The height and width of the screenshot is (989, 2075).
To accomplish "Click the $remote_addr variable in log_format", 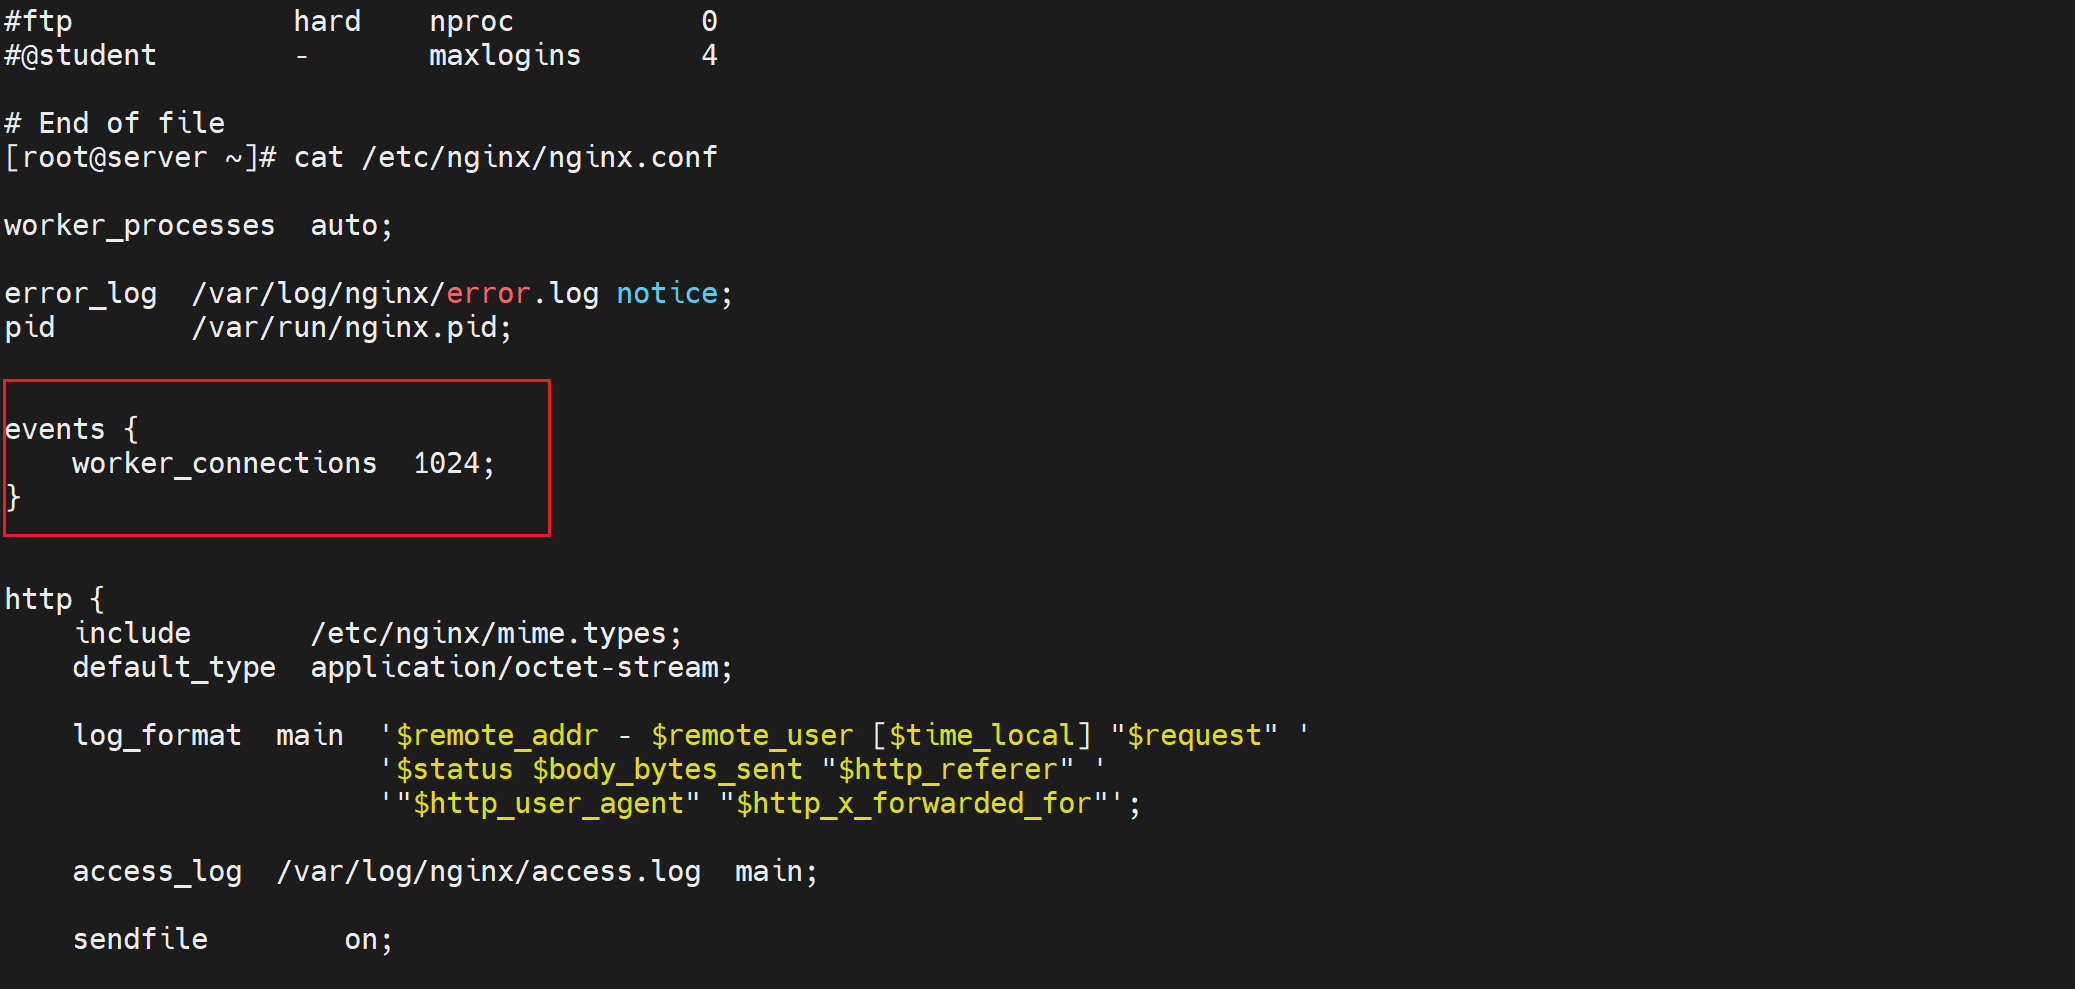I will pyautogui.click(x=497, y=736).
